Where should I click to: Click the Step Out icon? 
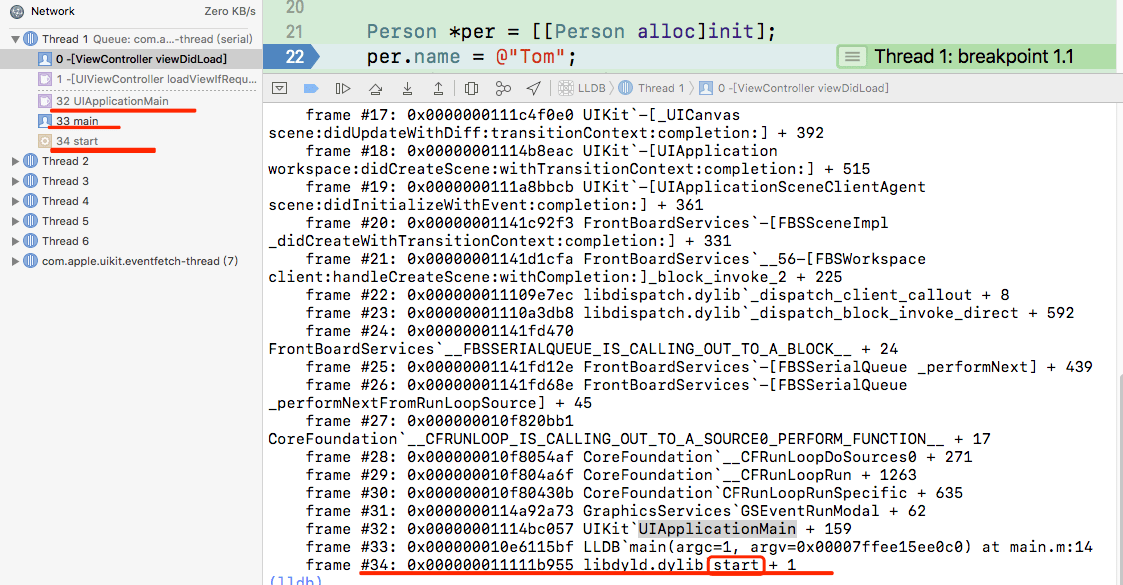click(438, 88)
